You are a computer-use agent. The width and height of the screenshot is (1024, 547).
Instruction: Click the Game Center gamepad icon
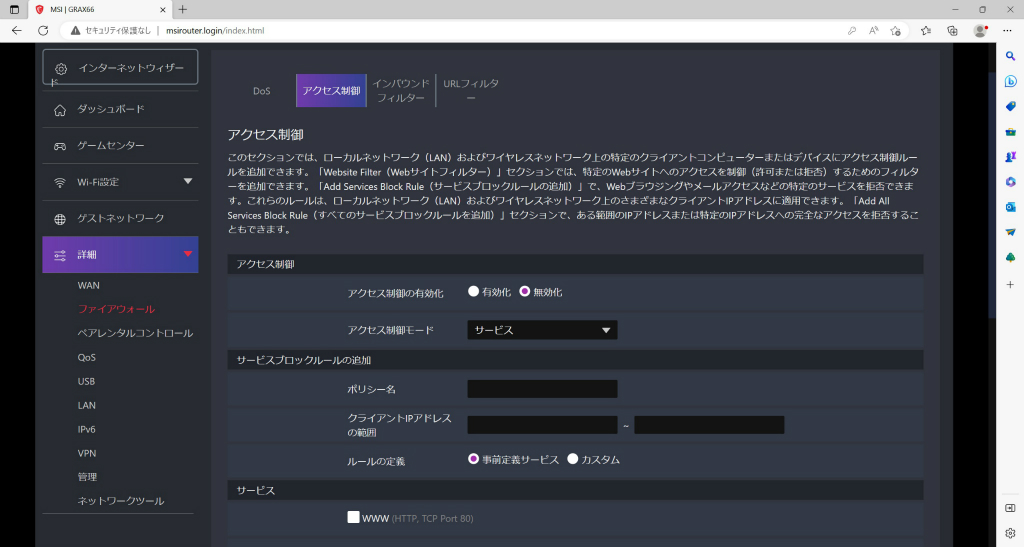(x=60, y=146)
